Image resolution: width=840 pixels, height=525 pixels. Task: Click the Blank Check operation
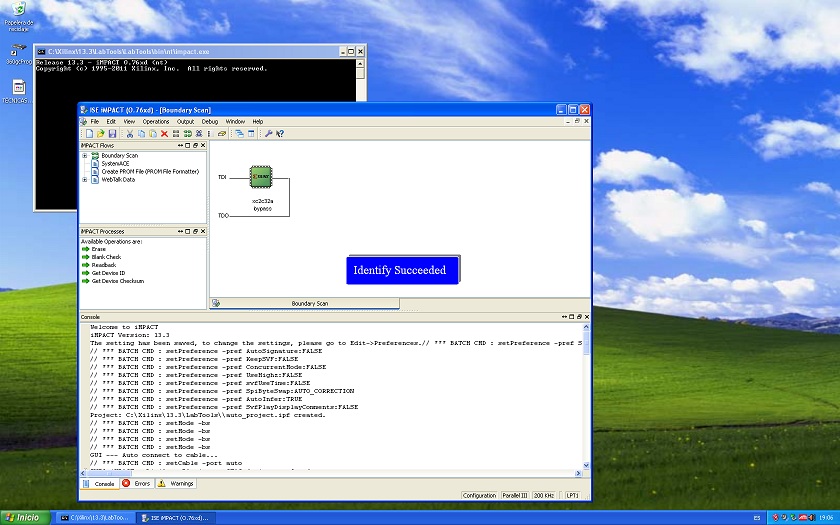click(x=106, y=257)
